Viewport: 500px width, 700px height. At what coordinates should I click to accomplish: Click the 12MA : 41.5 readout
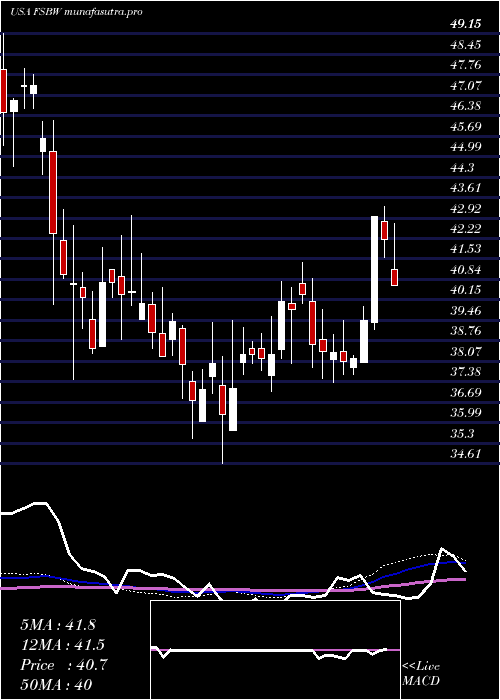61,645
